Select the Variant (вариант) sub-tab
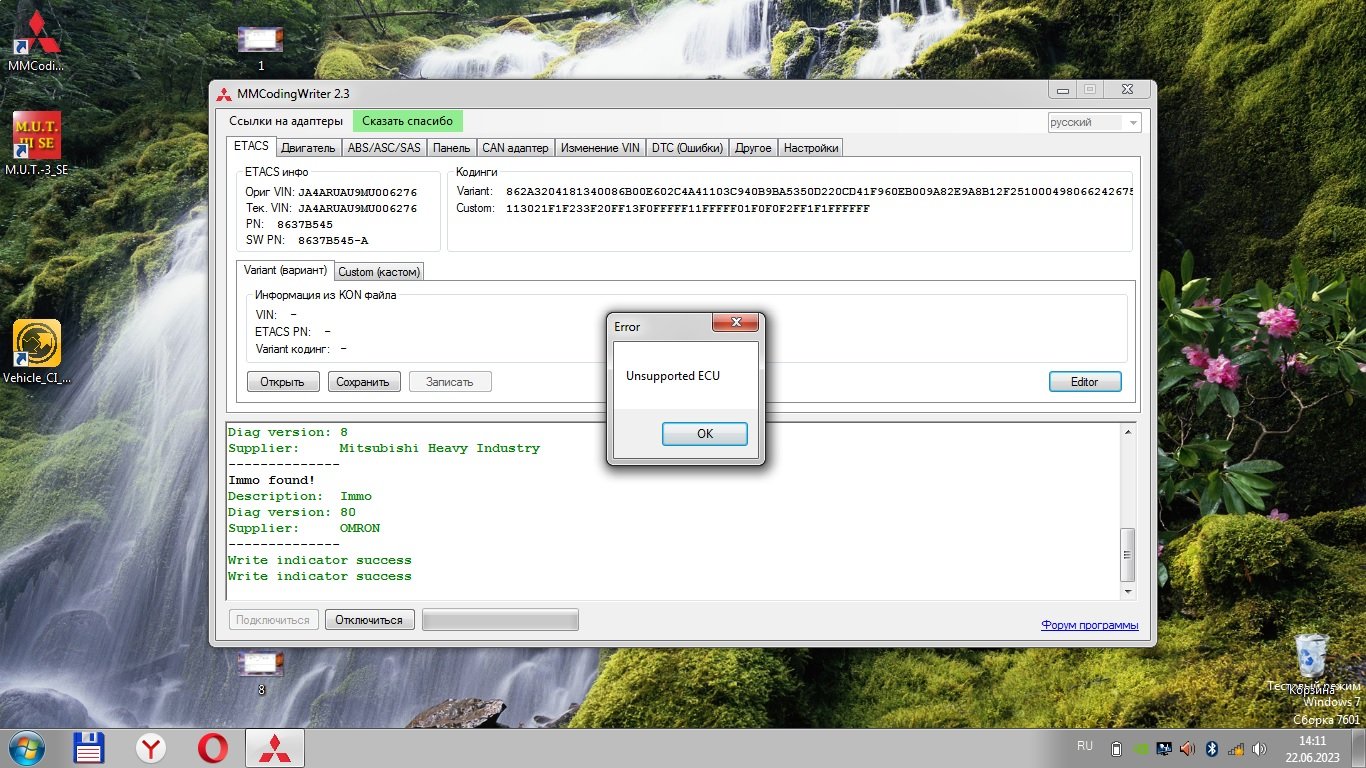Viewport: 1366px width, 768px height. coord(285,270)
